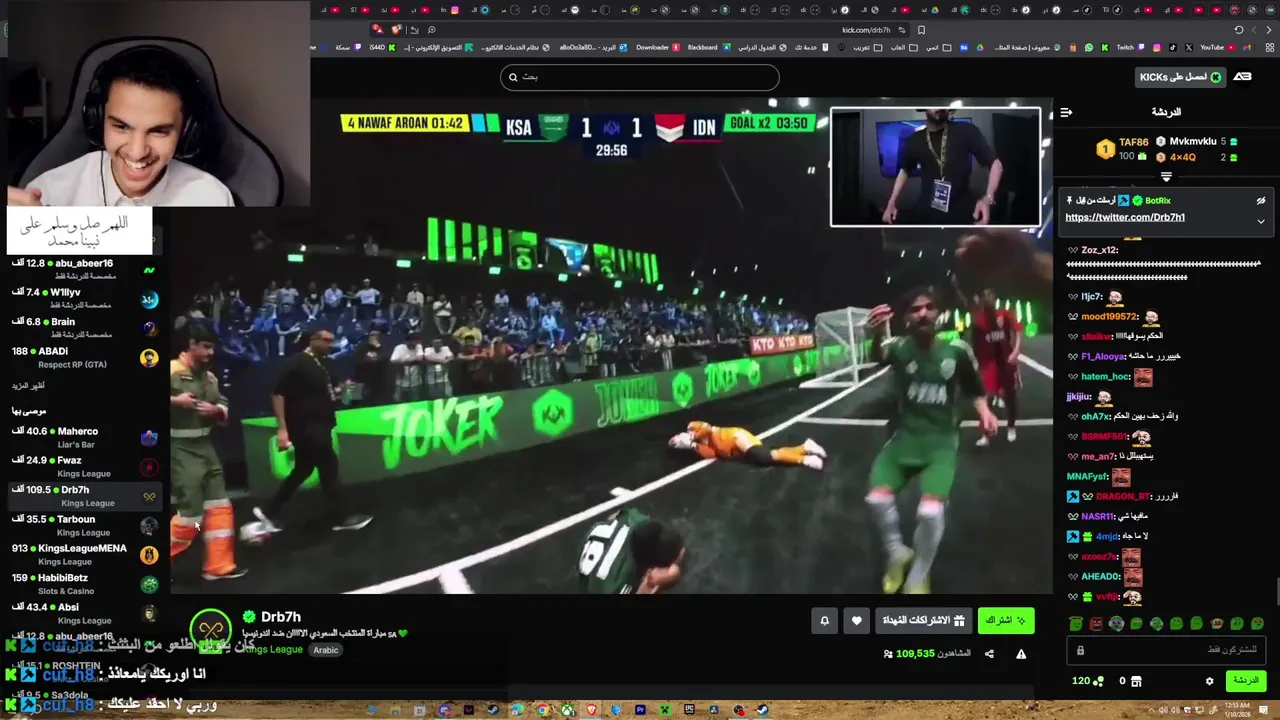Open HabibiBetz Slots & Casino channel
This screenshot has height=720, width=1280.
point(84,583)
